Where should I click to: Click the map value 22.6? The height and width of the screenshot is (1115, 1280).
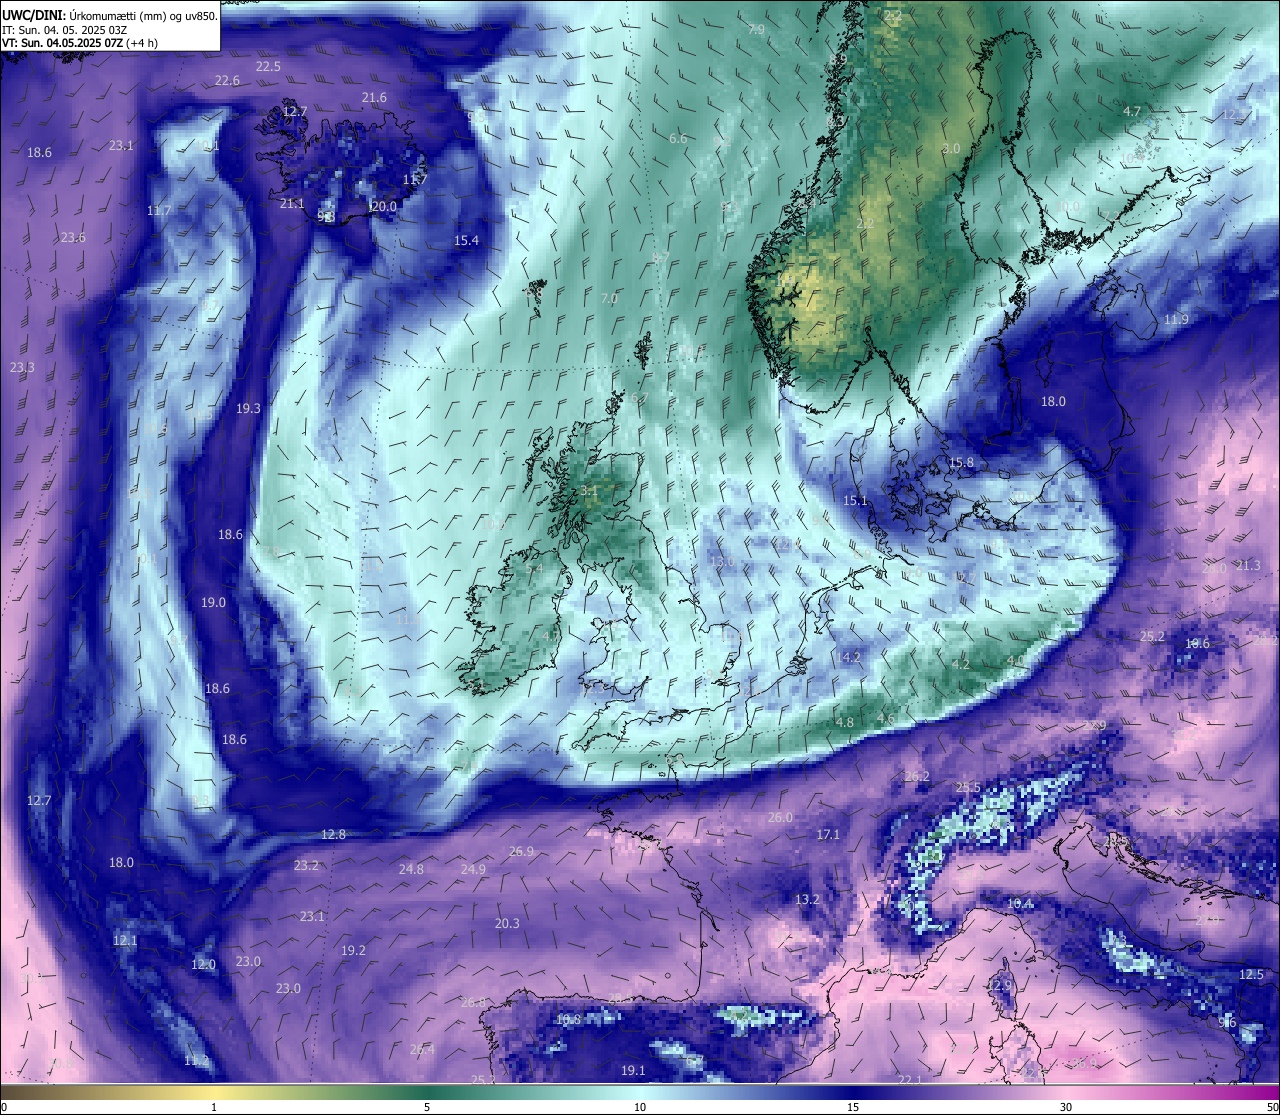coord(227,80)
